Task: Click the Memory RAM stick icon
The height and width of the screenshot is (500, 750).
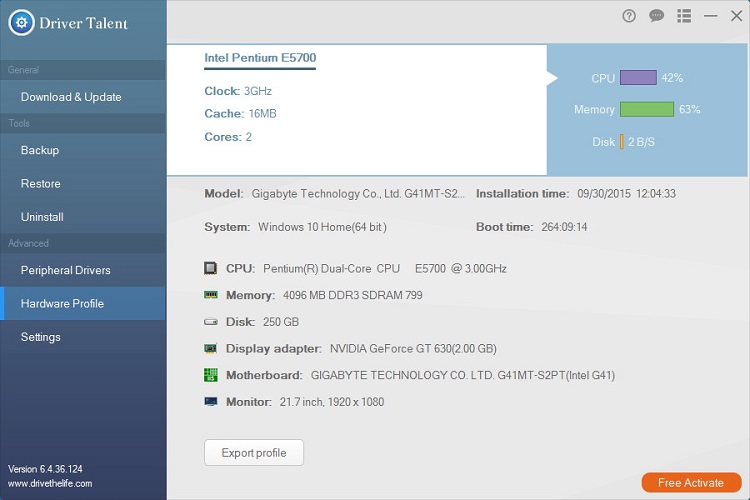Action: (x=210, y=295)
